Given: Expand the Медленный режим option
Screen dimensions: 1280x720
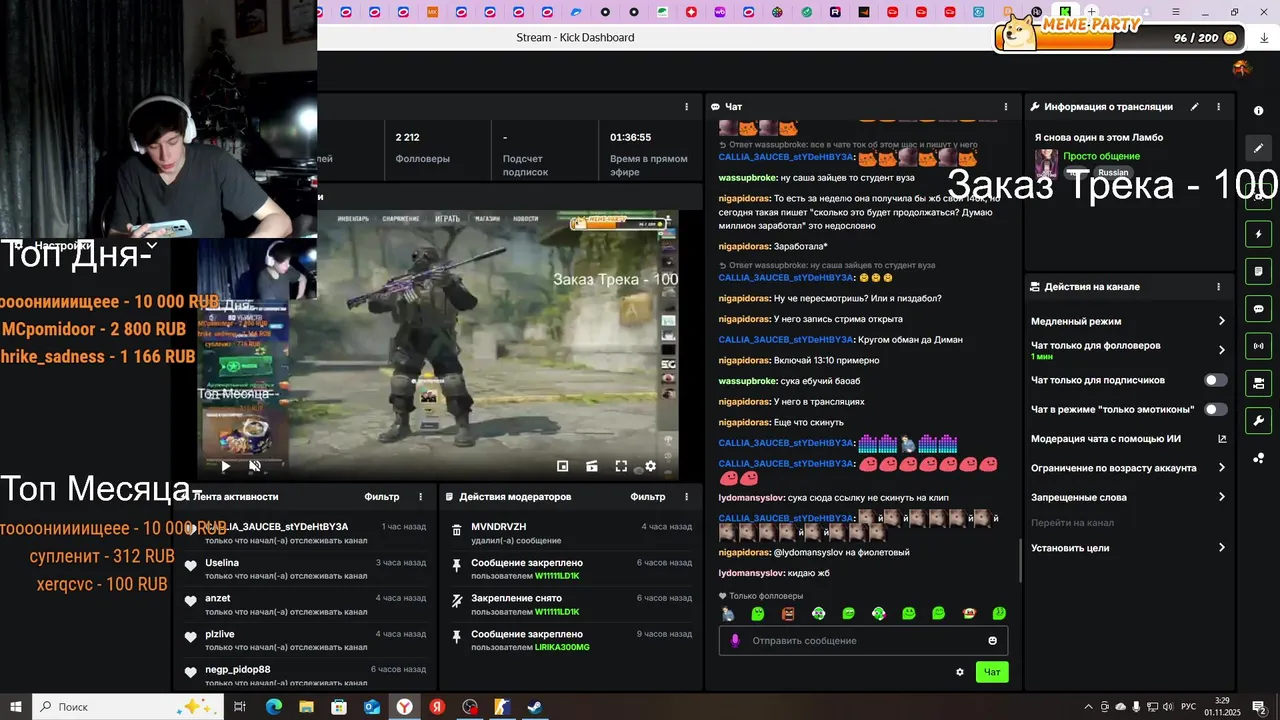Looking at the screenshot, I should [1128, 321].
